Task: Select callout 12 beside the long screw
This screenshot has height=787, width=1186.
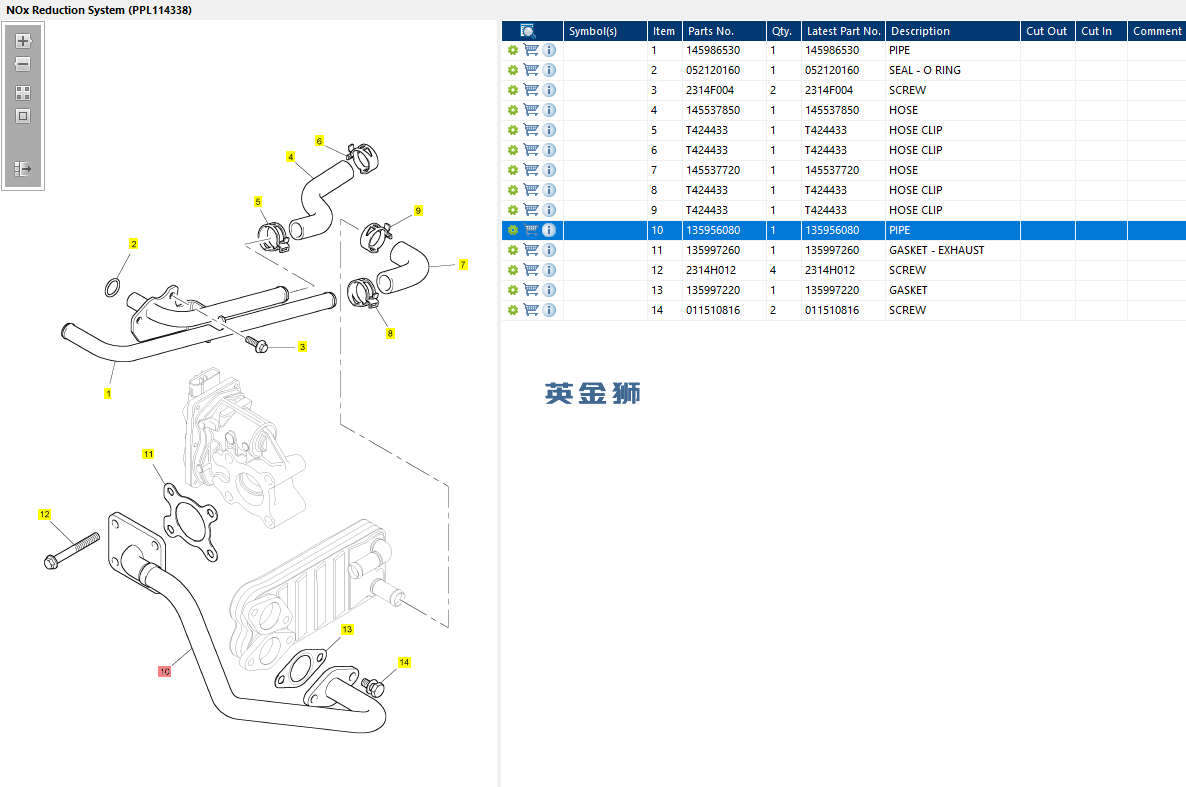Action: pos(45,515)
